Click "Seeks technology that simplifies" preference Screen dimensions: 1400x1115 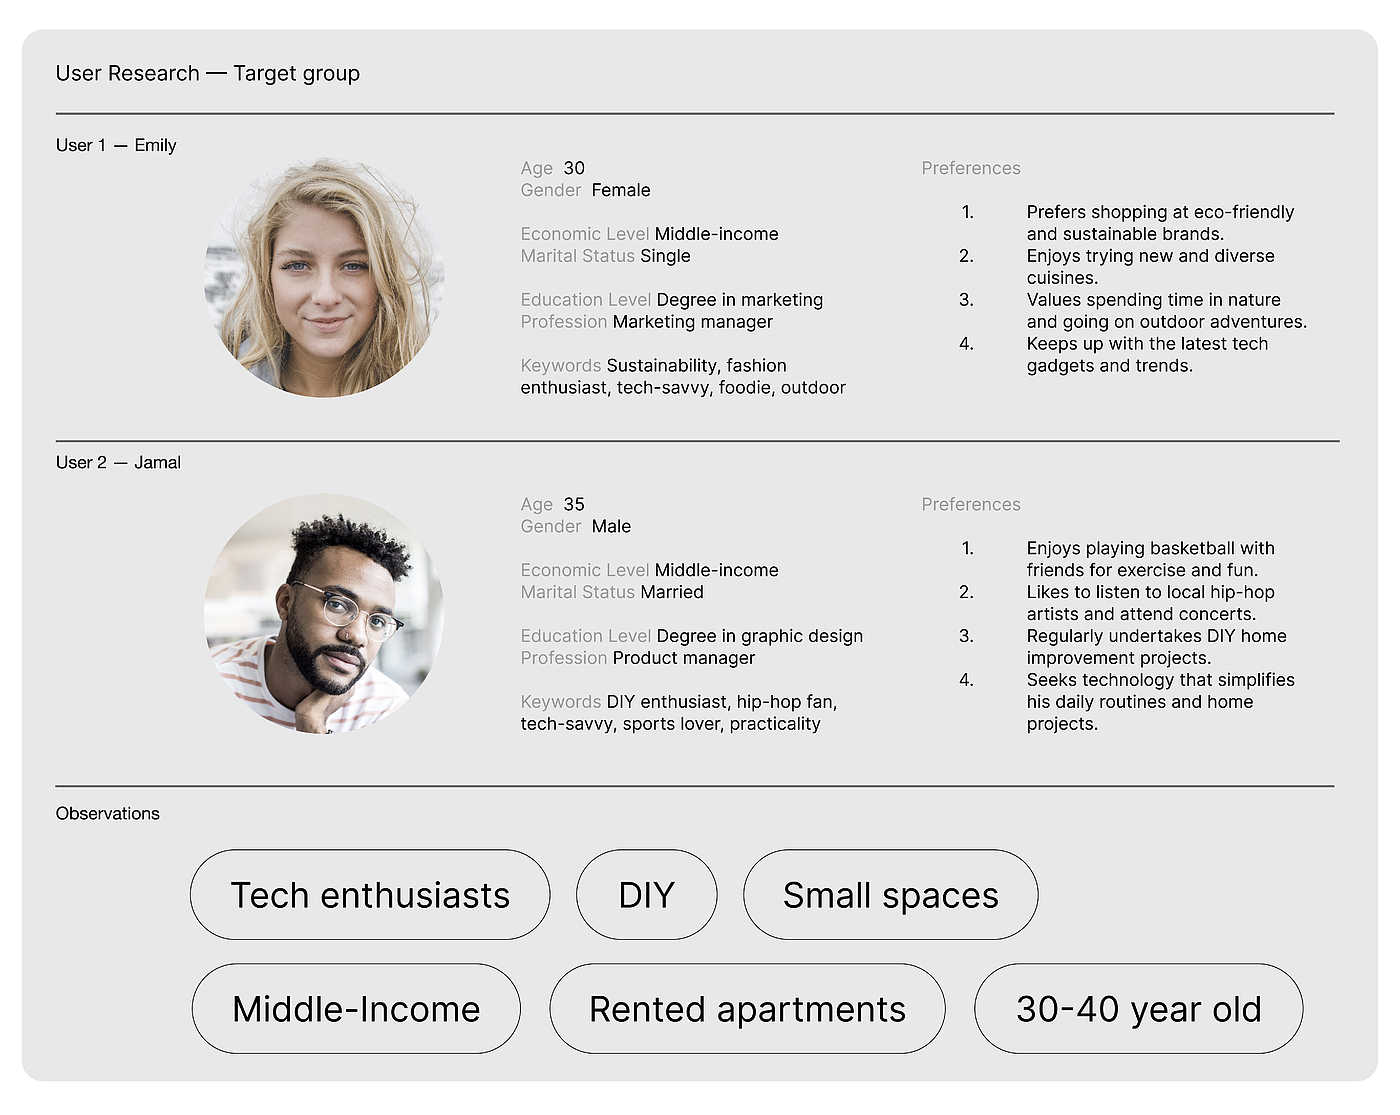click(x=1160, y=702)
